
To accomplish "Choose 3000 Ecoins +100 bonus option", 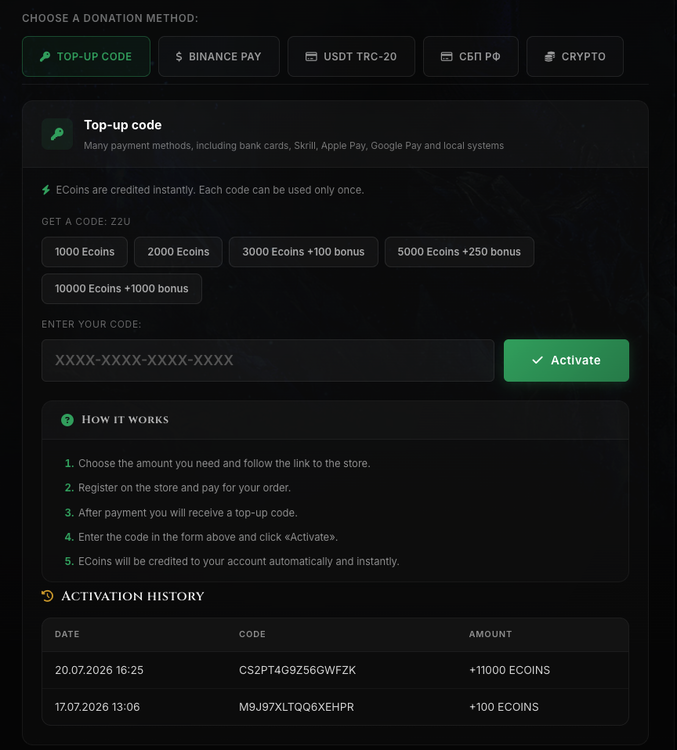I will pyautogui.click(x=303, y=252).
